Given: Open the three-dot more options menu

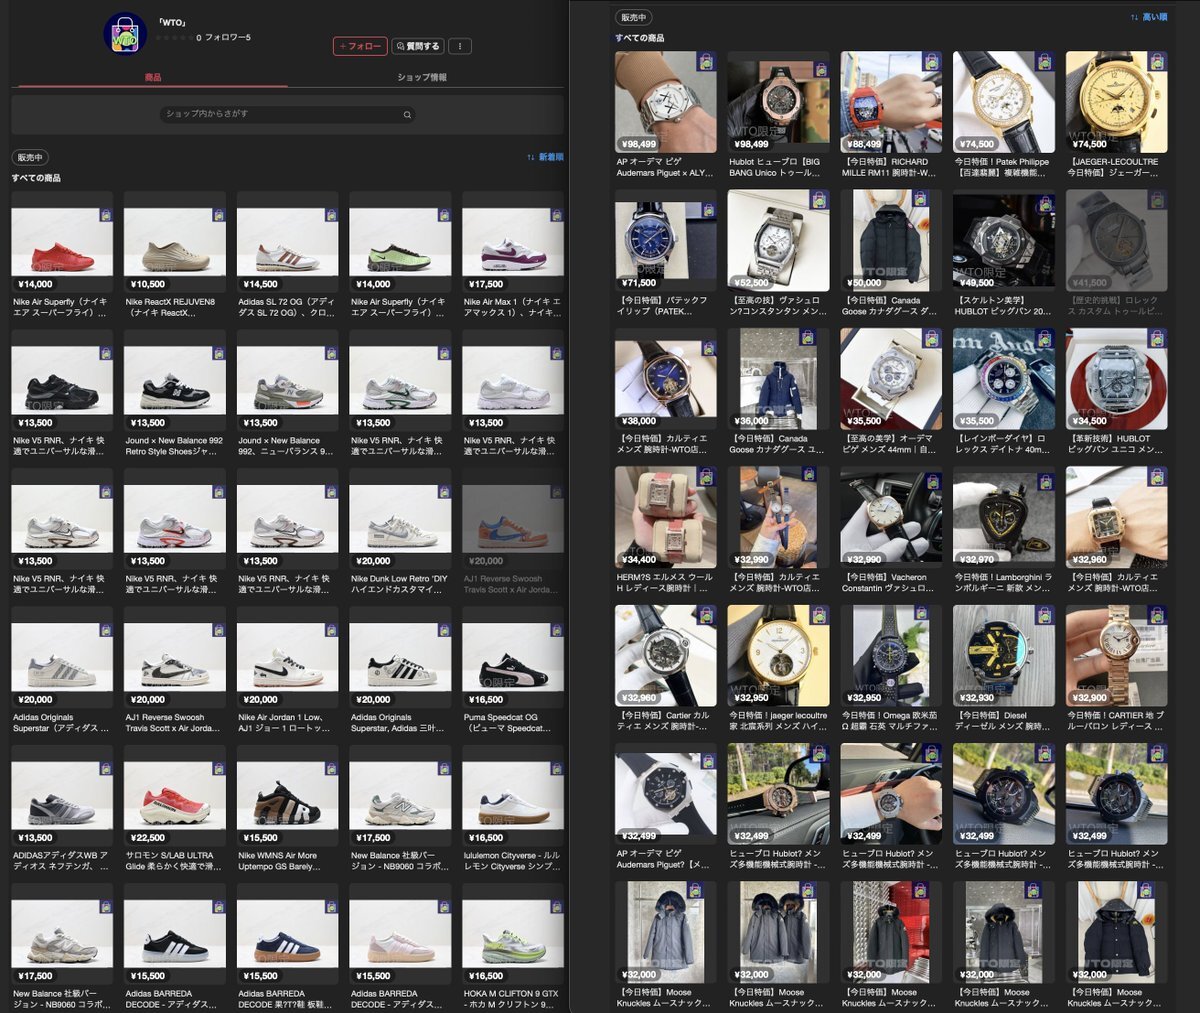Looking at the screenshot, I should [x=460, y=46].
